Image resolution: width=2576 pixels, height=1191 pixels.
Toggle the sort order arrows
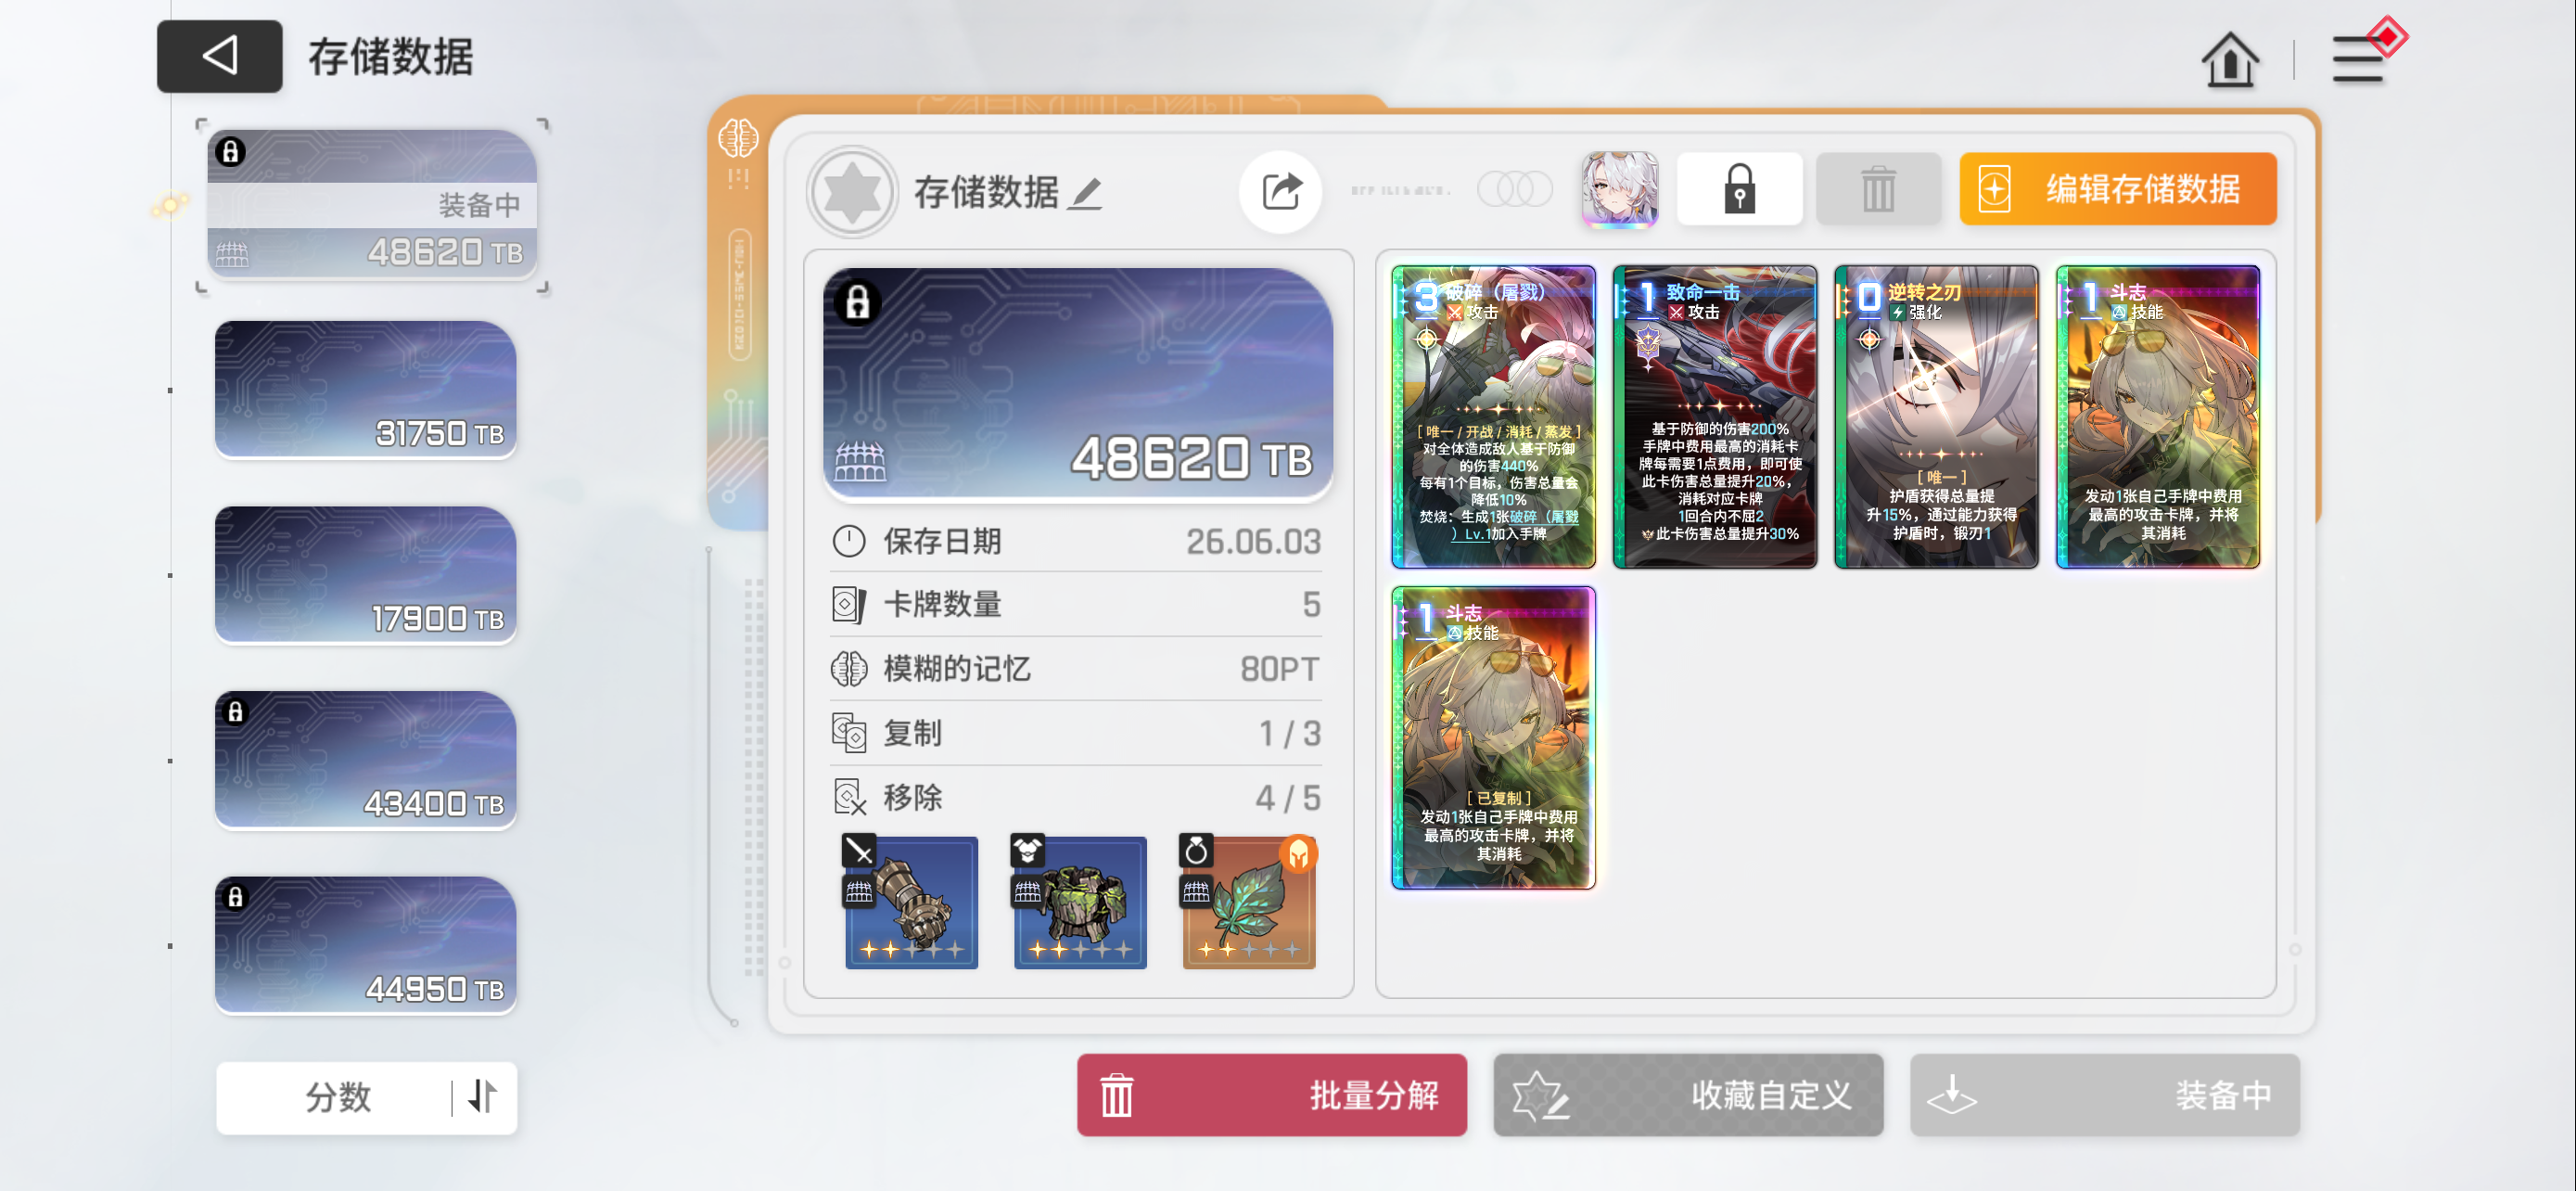(x=483, y=1096)
